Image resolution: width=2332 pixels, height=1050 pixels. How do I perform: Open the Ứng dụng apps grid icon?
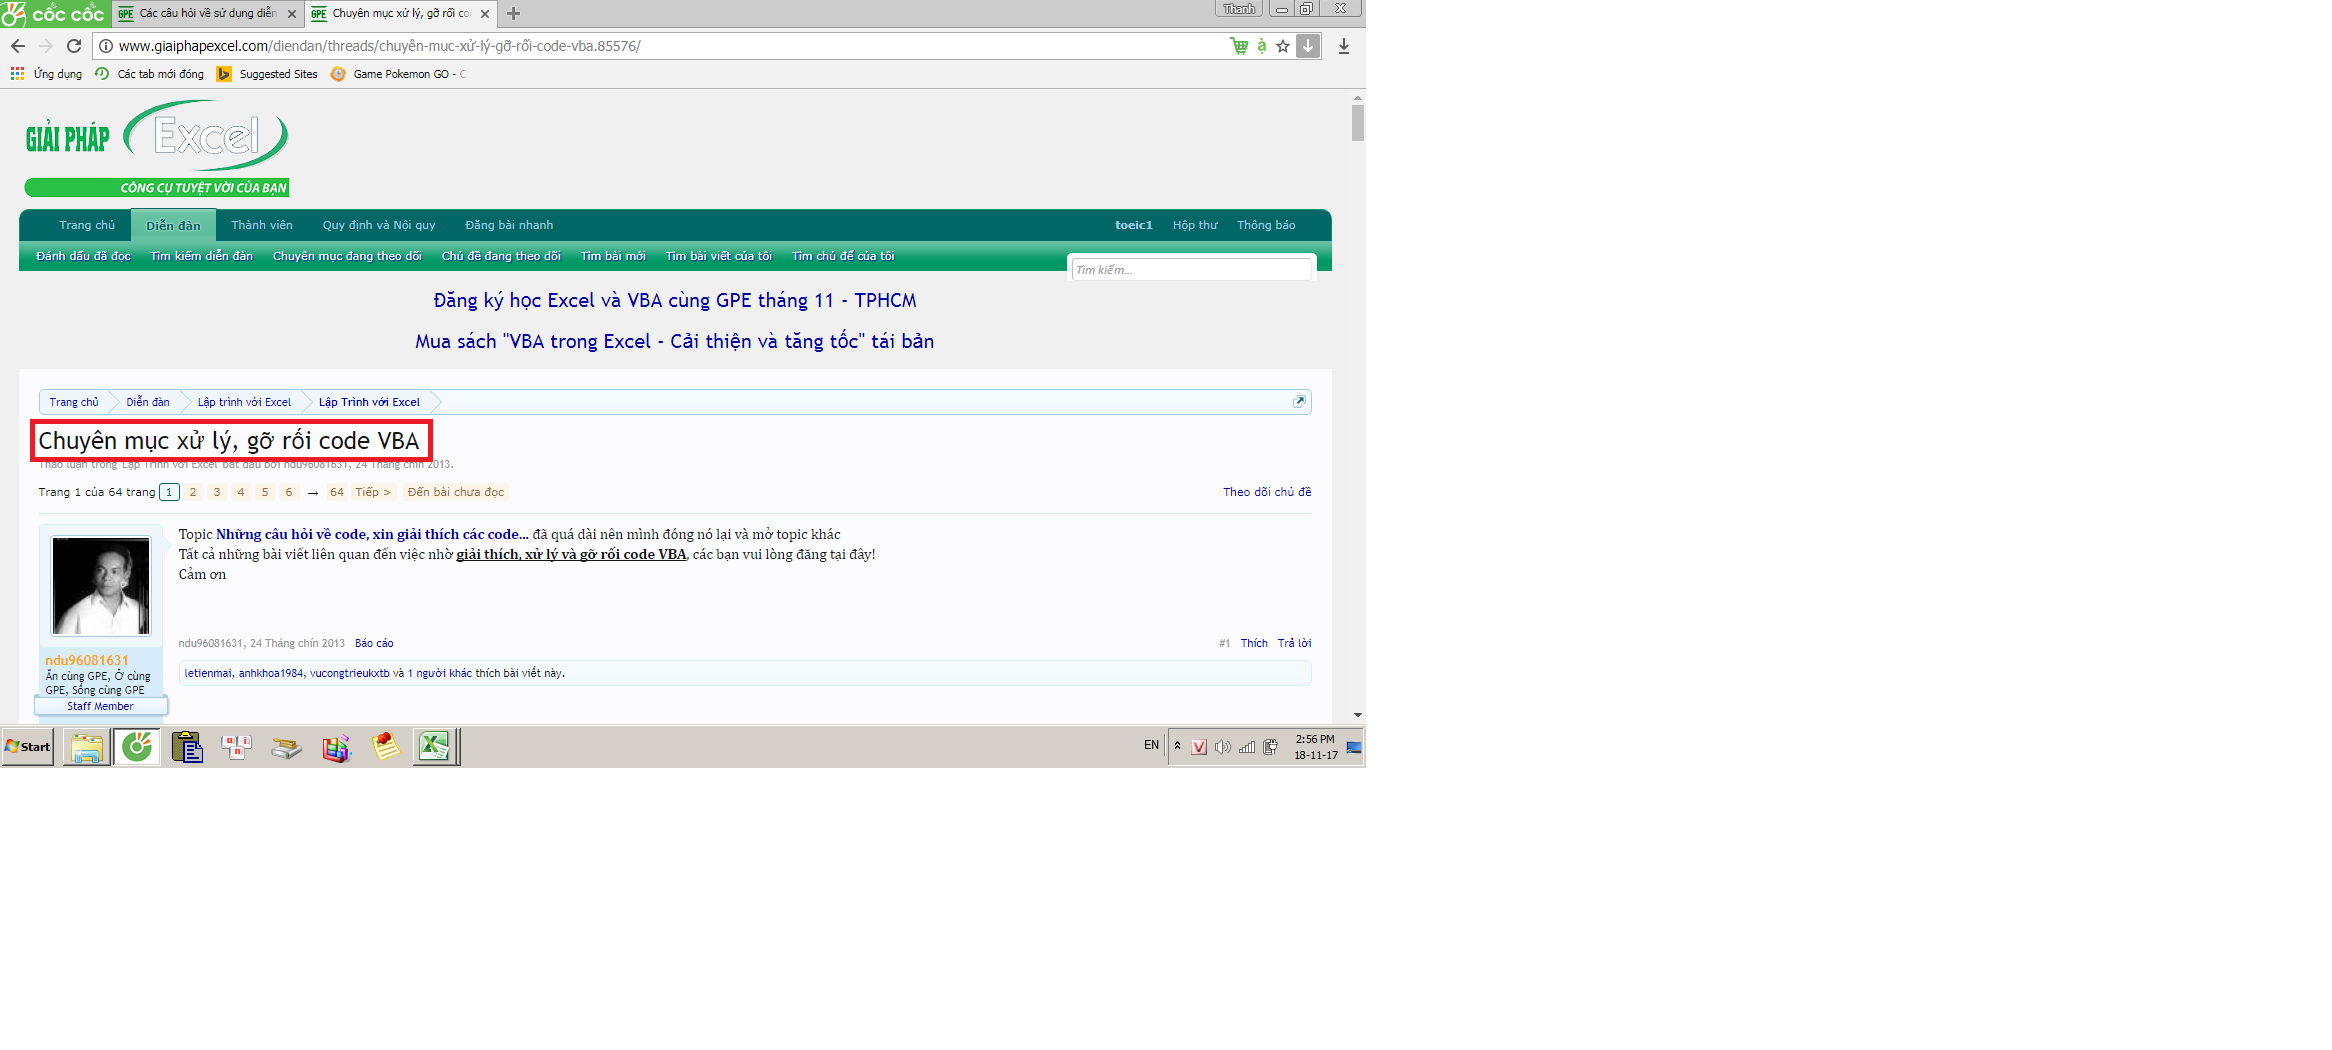pyautogui.click(x=17, y=74)
